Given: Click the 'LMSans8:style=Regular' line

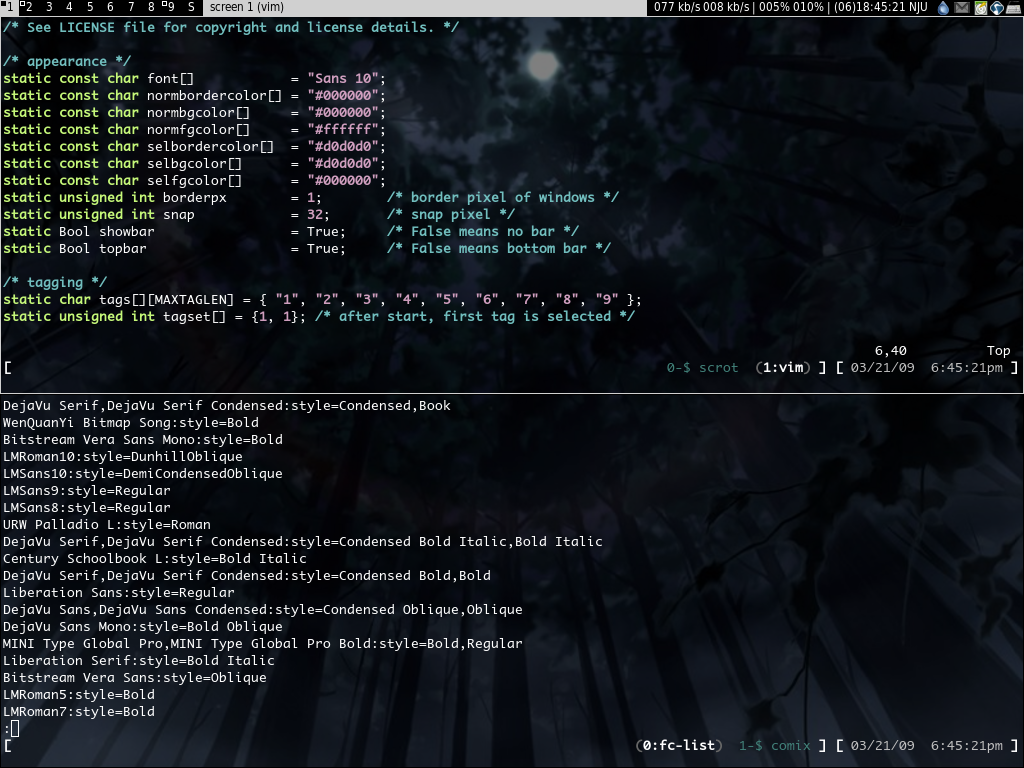Looking at the screenshot, I should [x=87, y=507].
